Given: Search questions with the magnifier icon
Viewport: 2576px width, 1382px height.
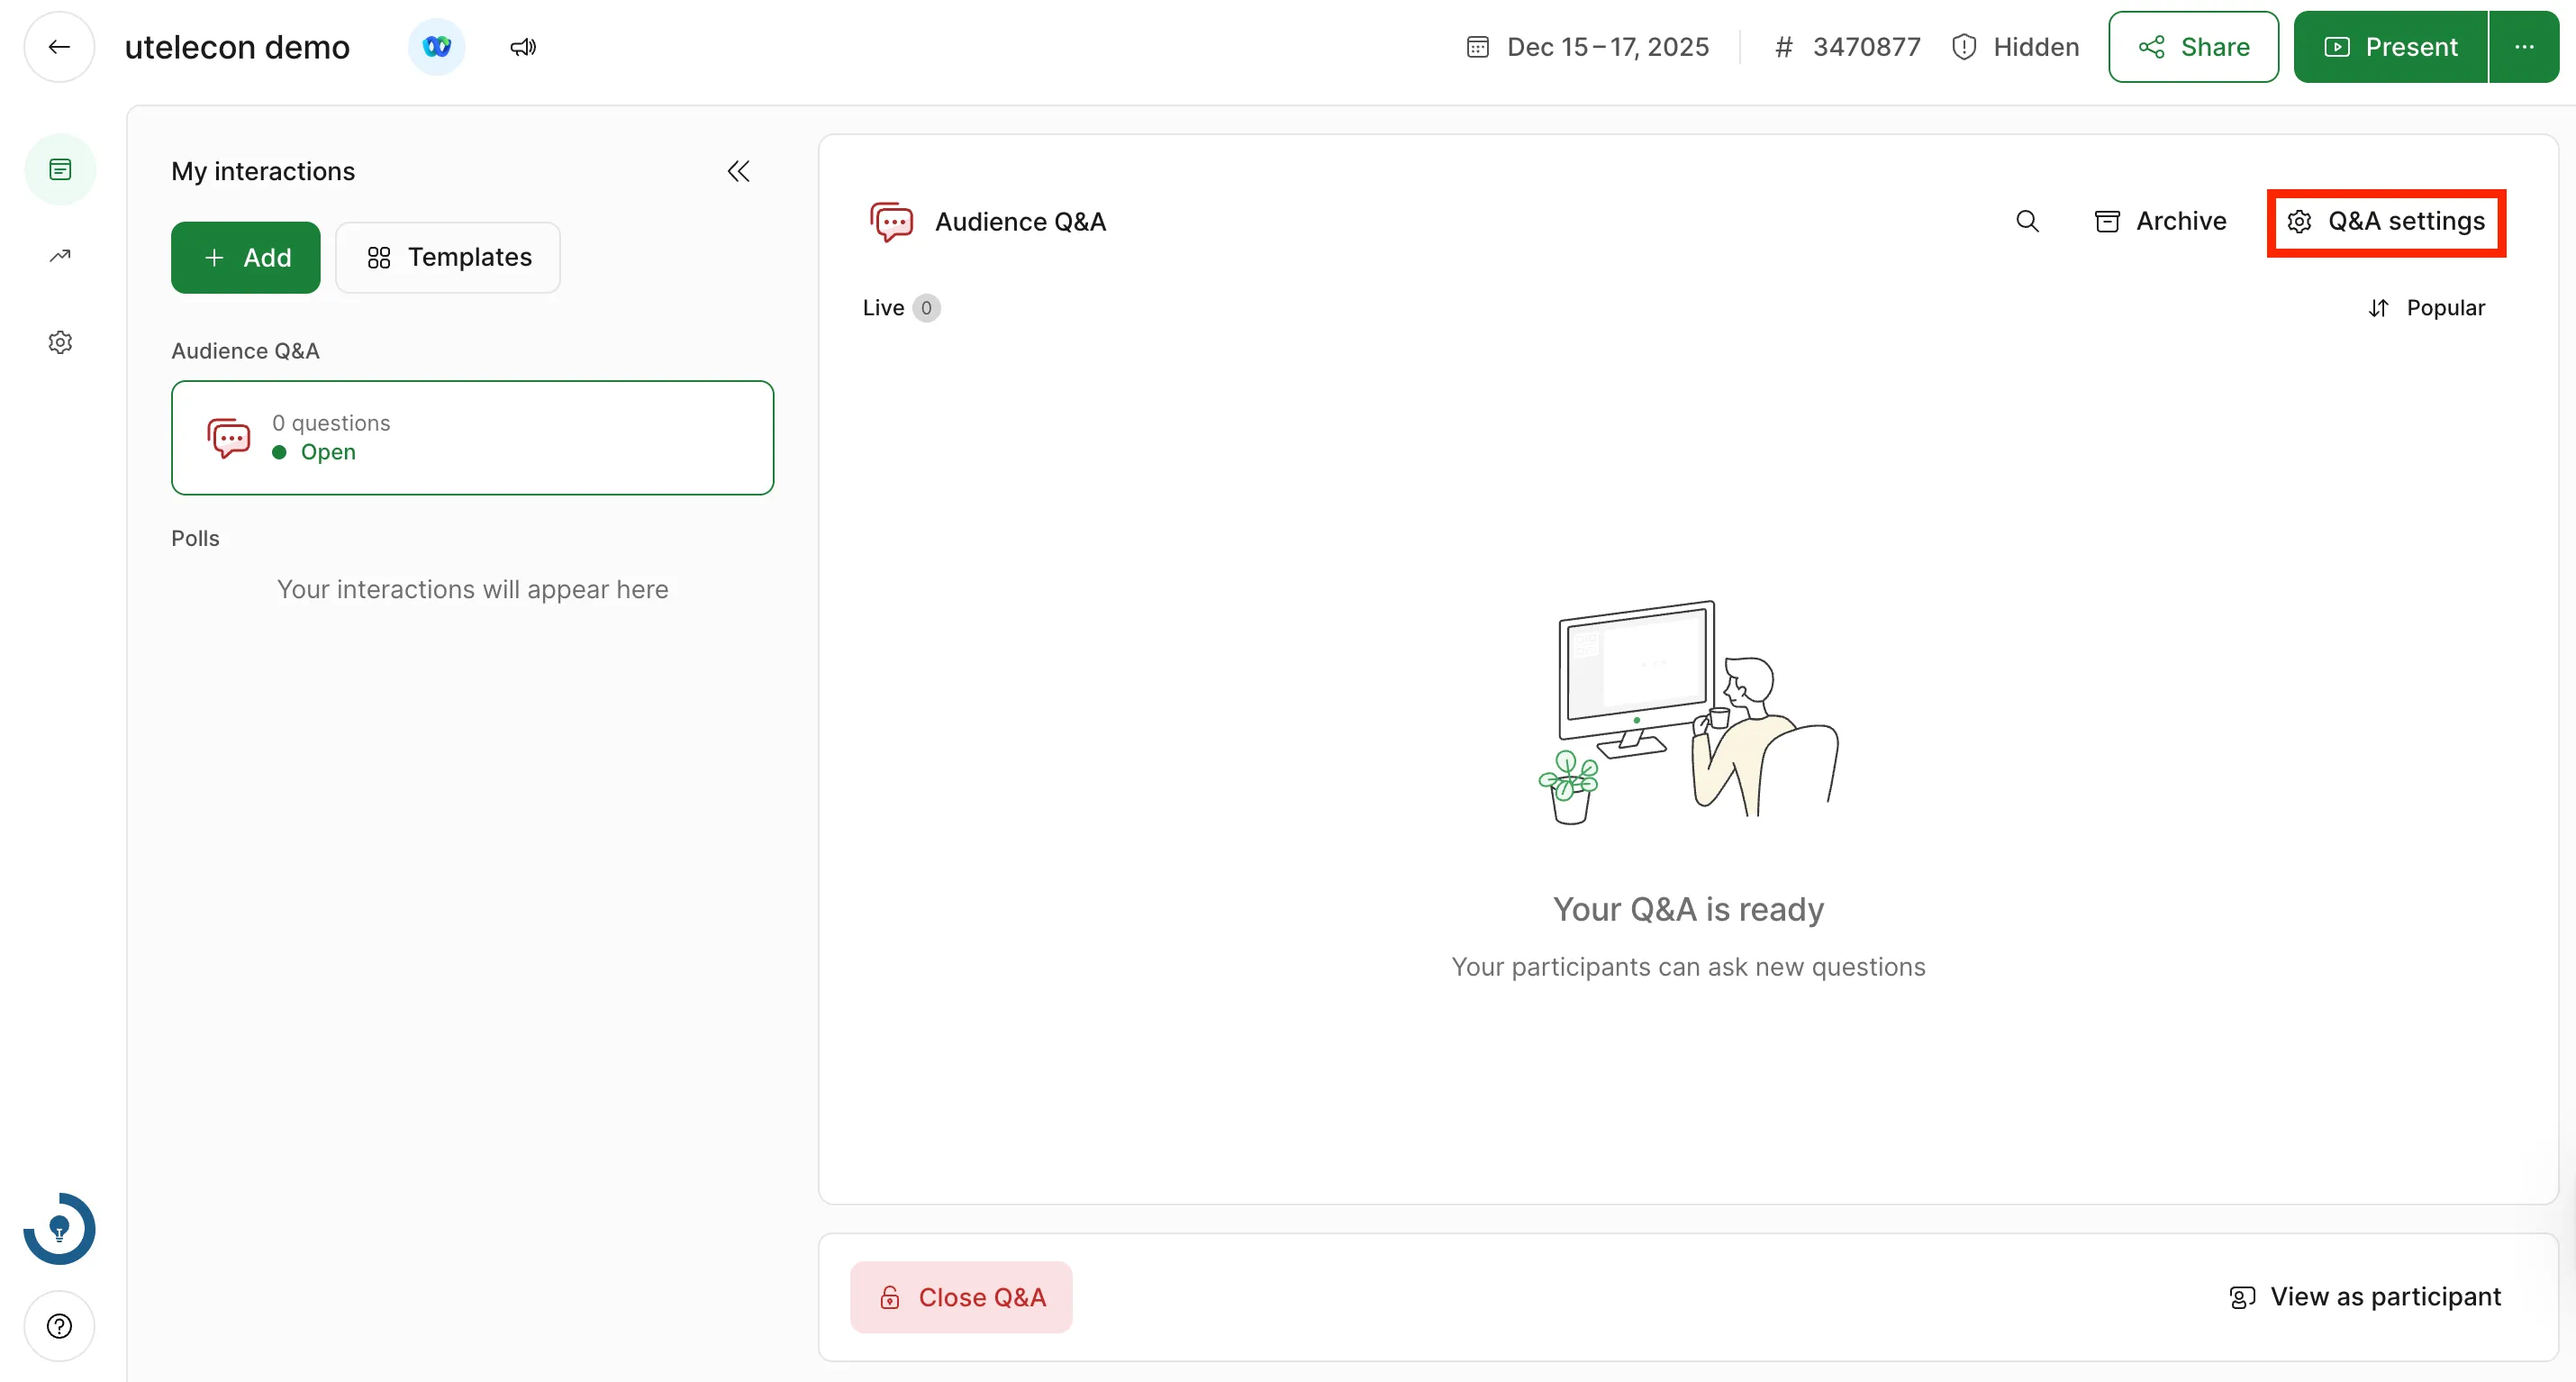Looking at the screenshot, I should coord(2027,221).
